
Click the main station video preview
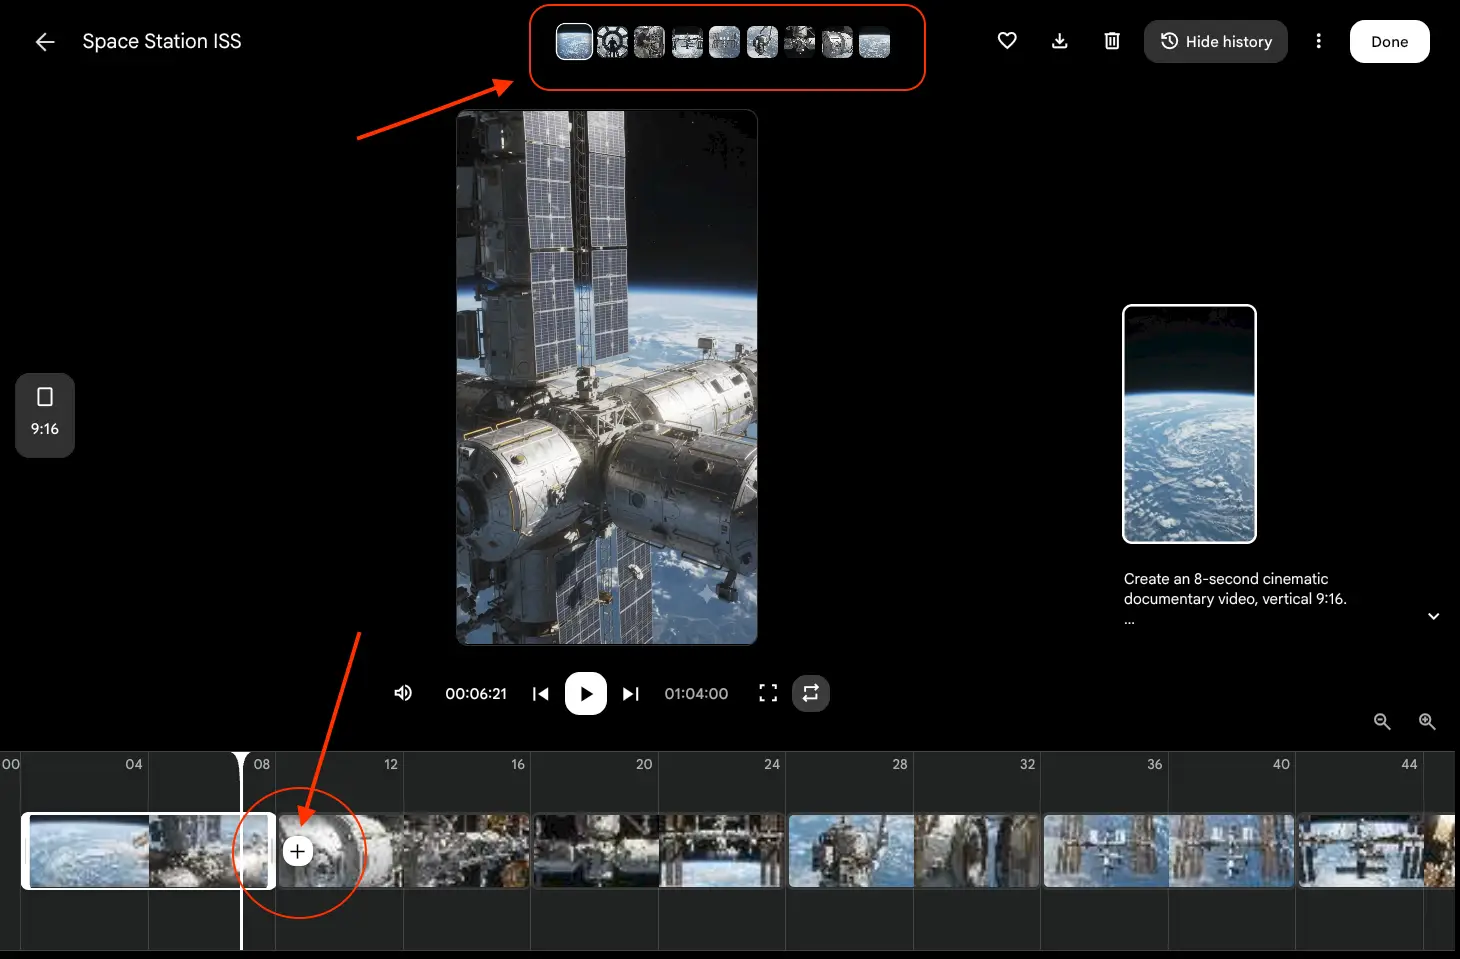(x=607, y=377)
